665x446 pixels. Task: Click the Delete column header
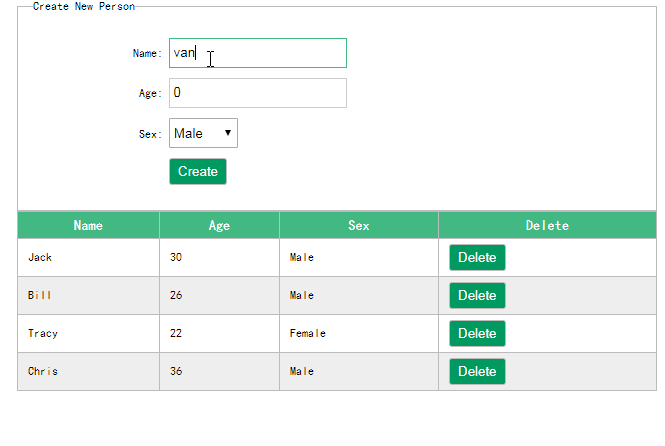coord(548,225)
